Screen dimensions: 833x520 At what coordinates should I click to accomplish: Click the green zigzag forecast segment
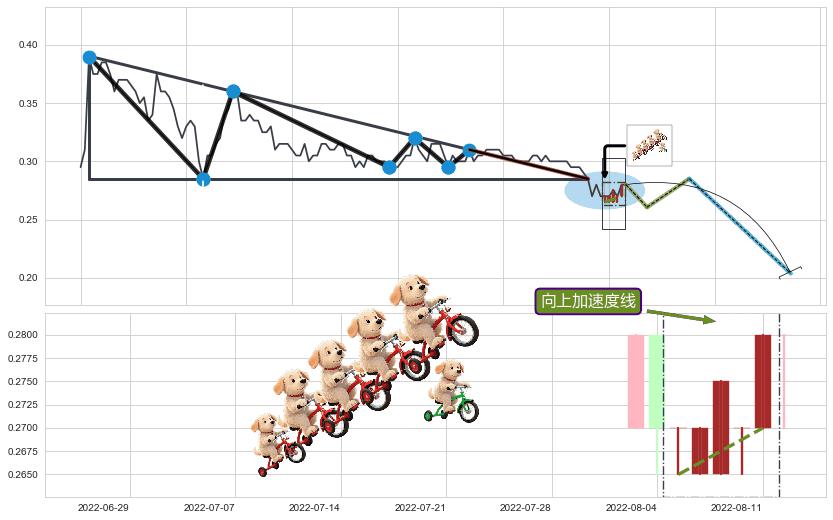[x=658, y=193]
